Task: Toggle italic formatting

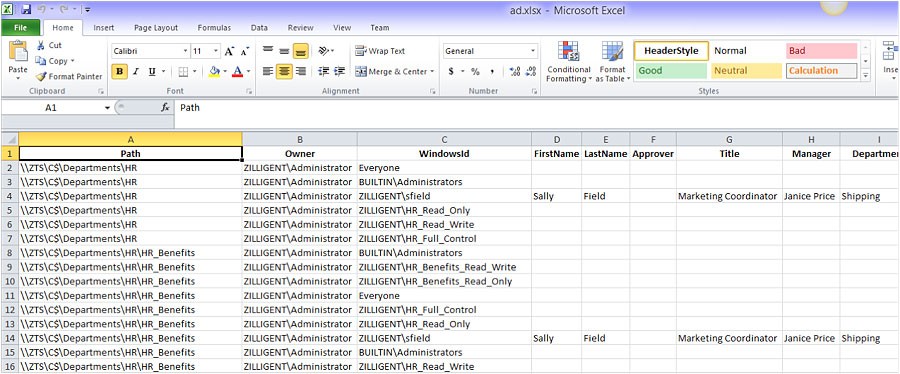Action: point(136,72)
